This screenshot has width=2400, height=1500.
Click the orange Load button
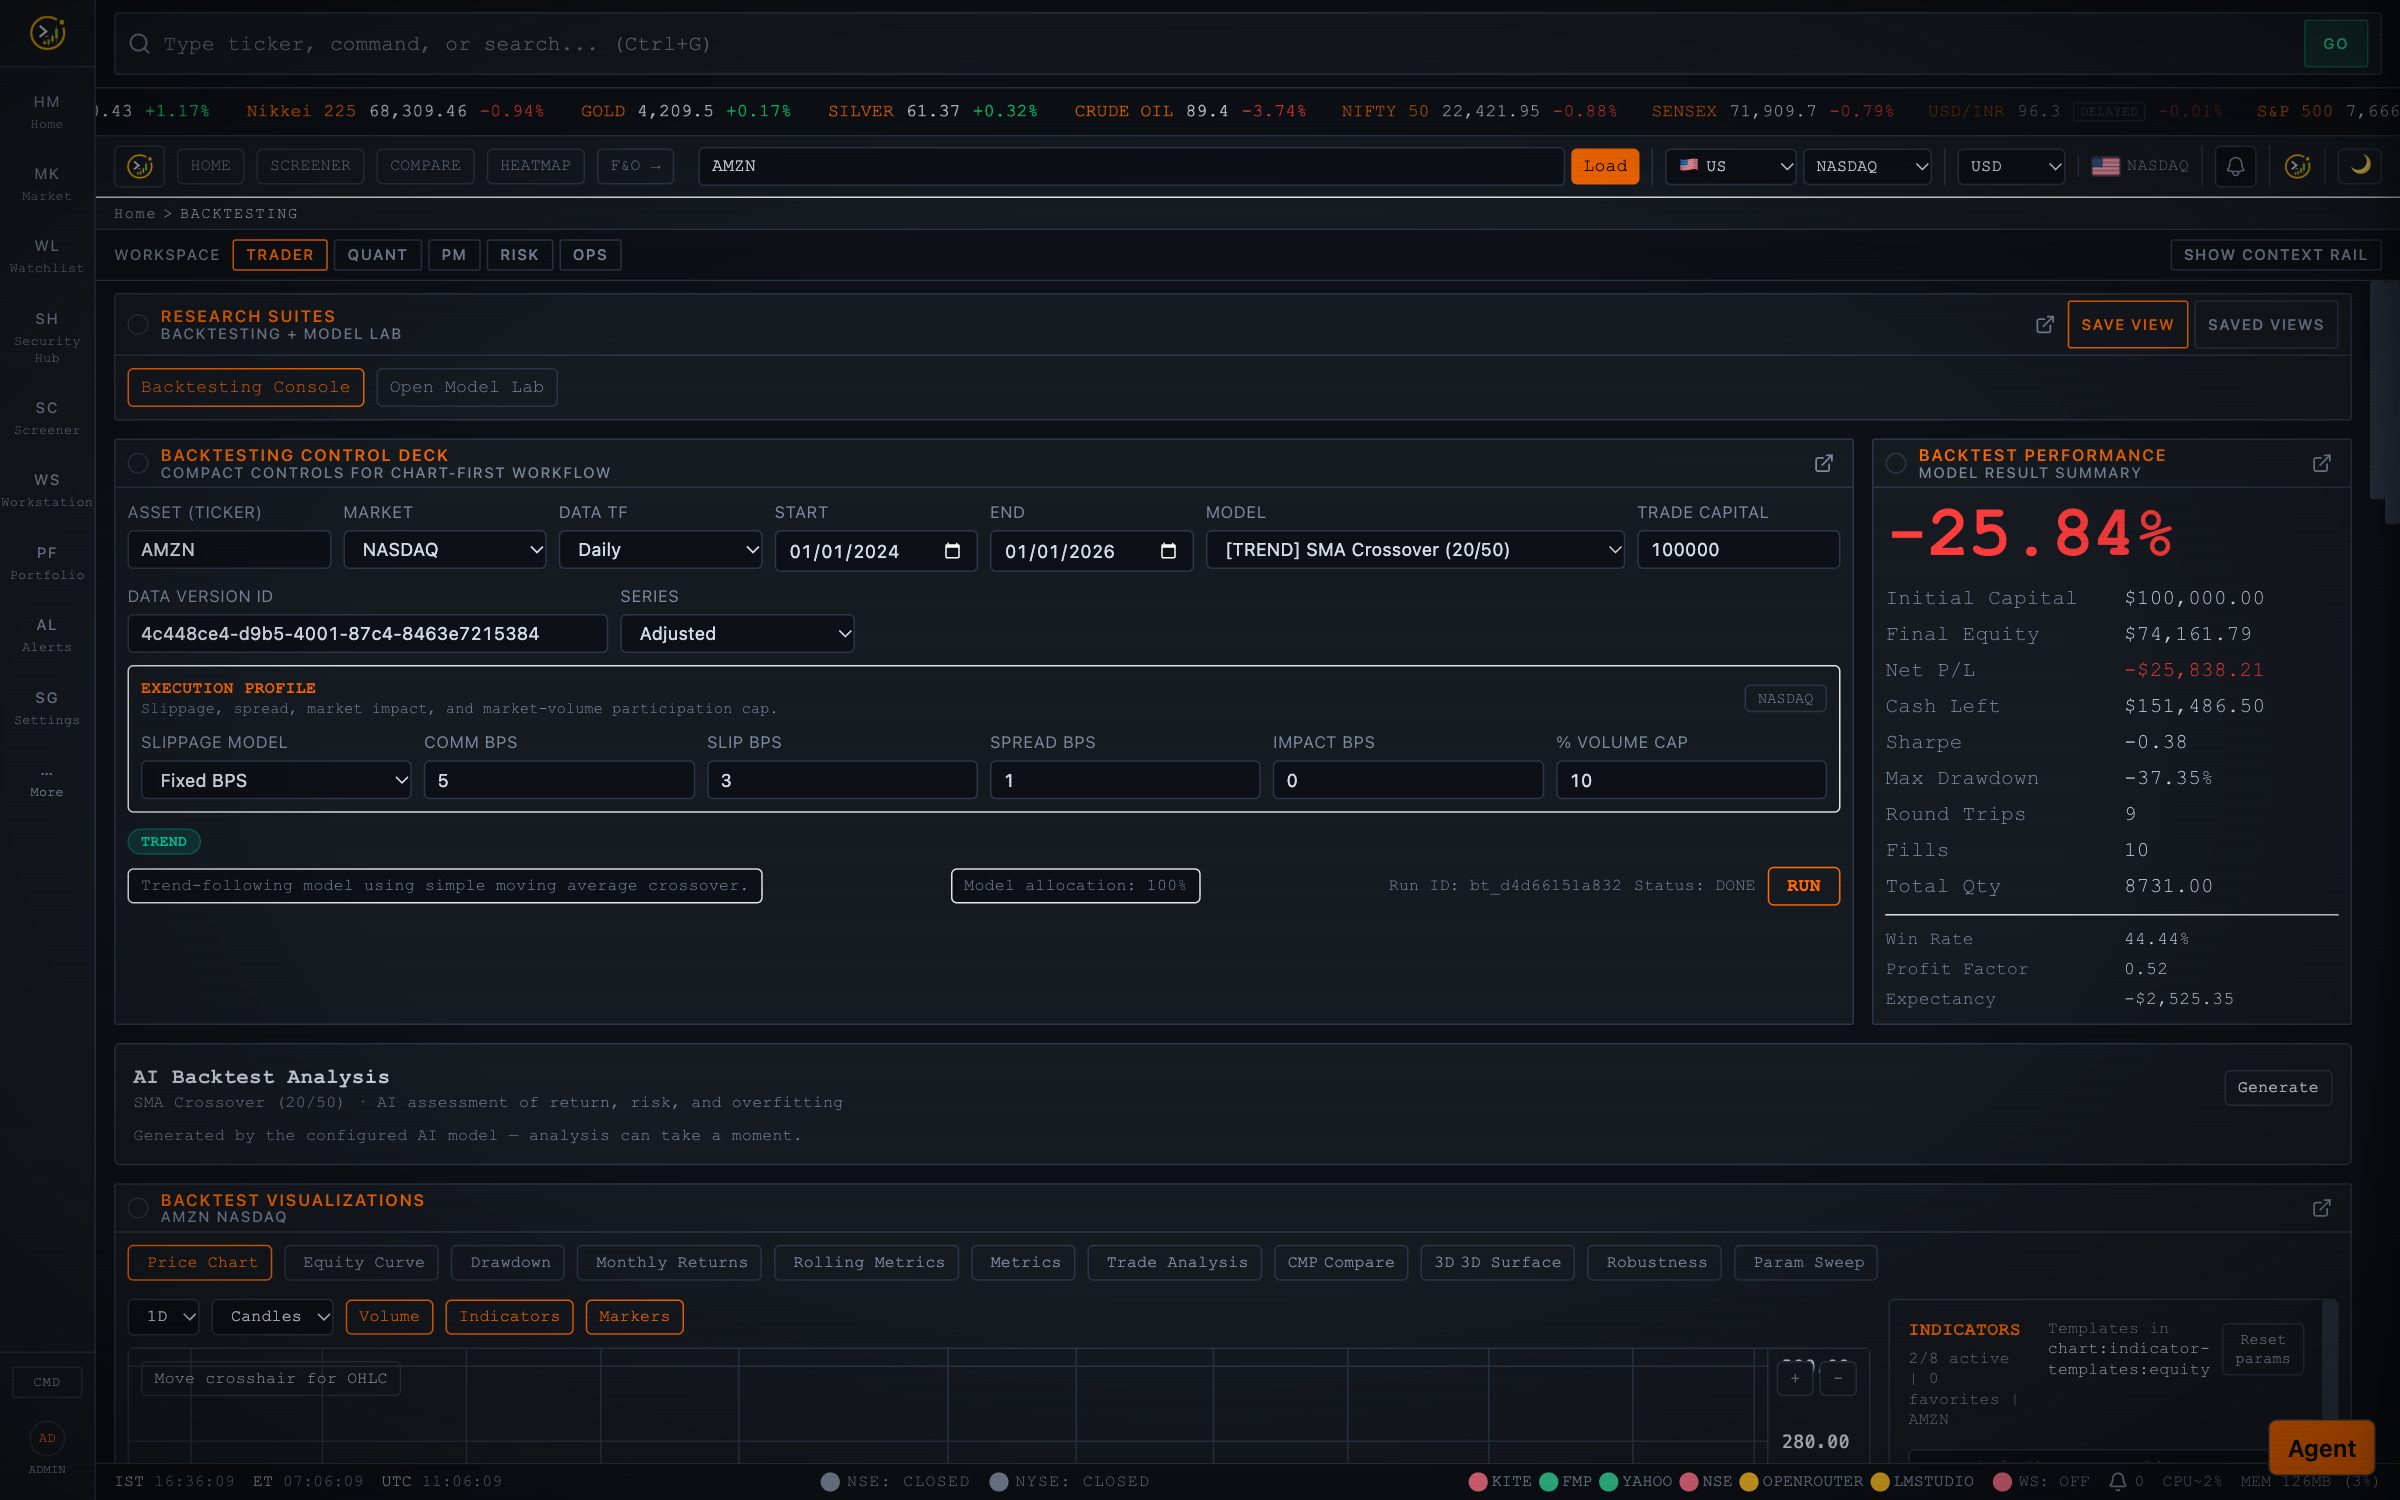click(x=1605, y=166)
